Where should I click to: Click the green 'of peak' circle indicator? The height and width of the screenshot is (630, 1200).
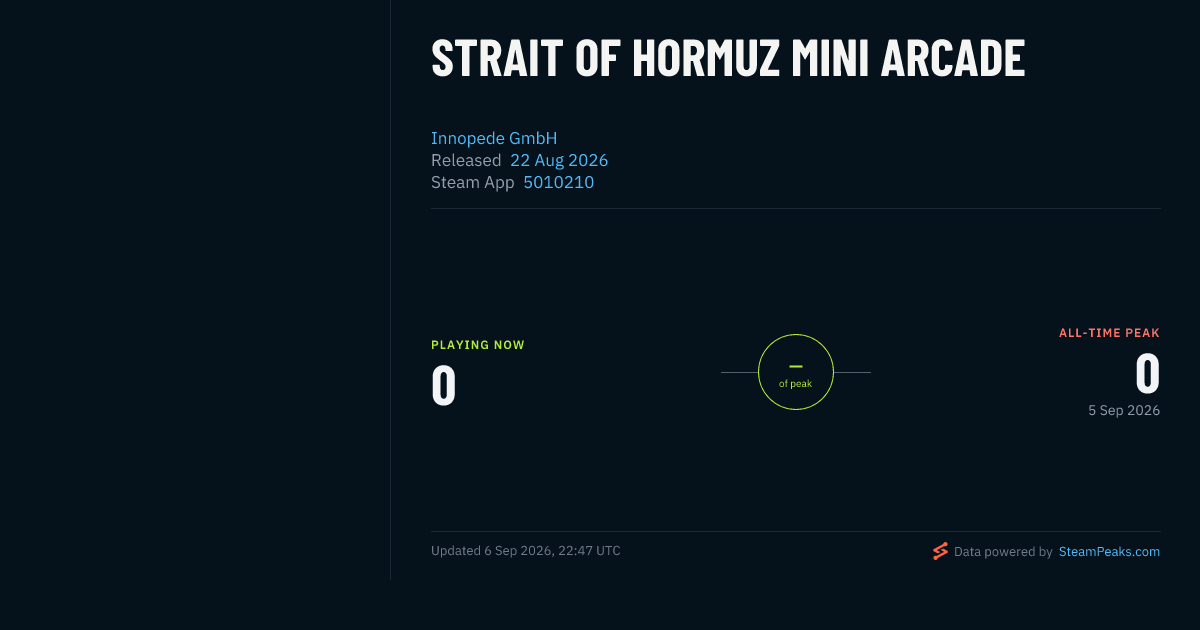[x=796, y=372]
